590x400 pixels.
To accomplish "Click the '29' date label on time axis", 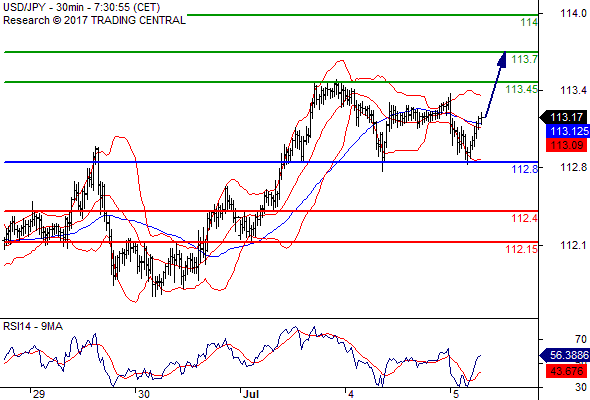I will coord(39,394).
